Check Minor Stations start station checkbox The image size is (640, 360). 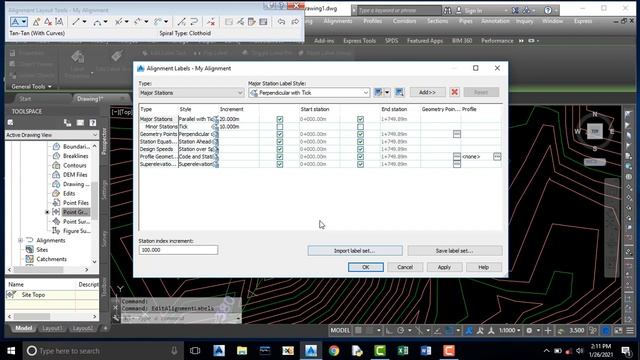(x=280, y=127)
